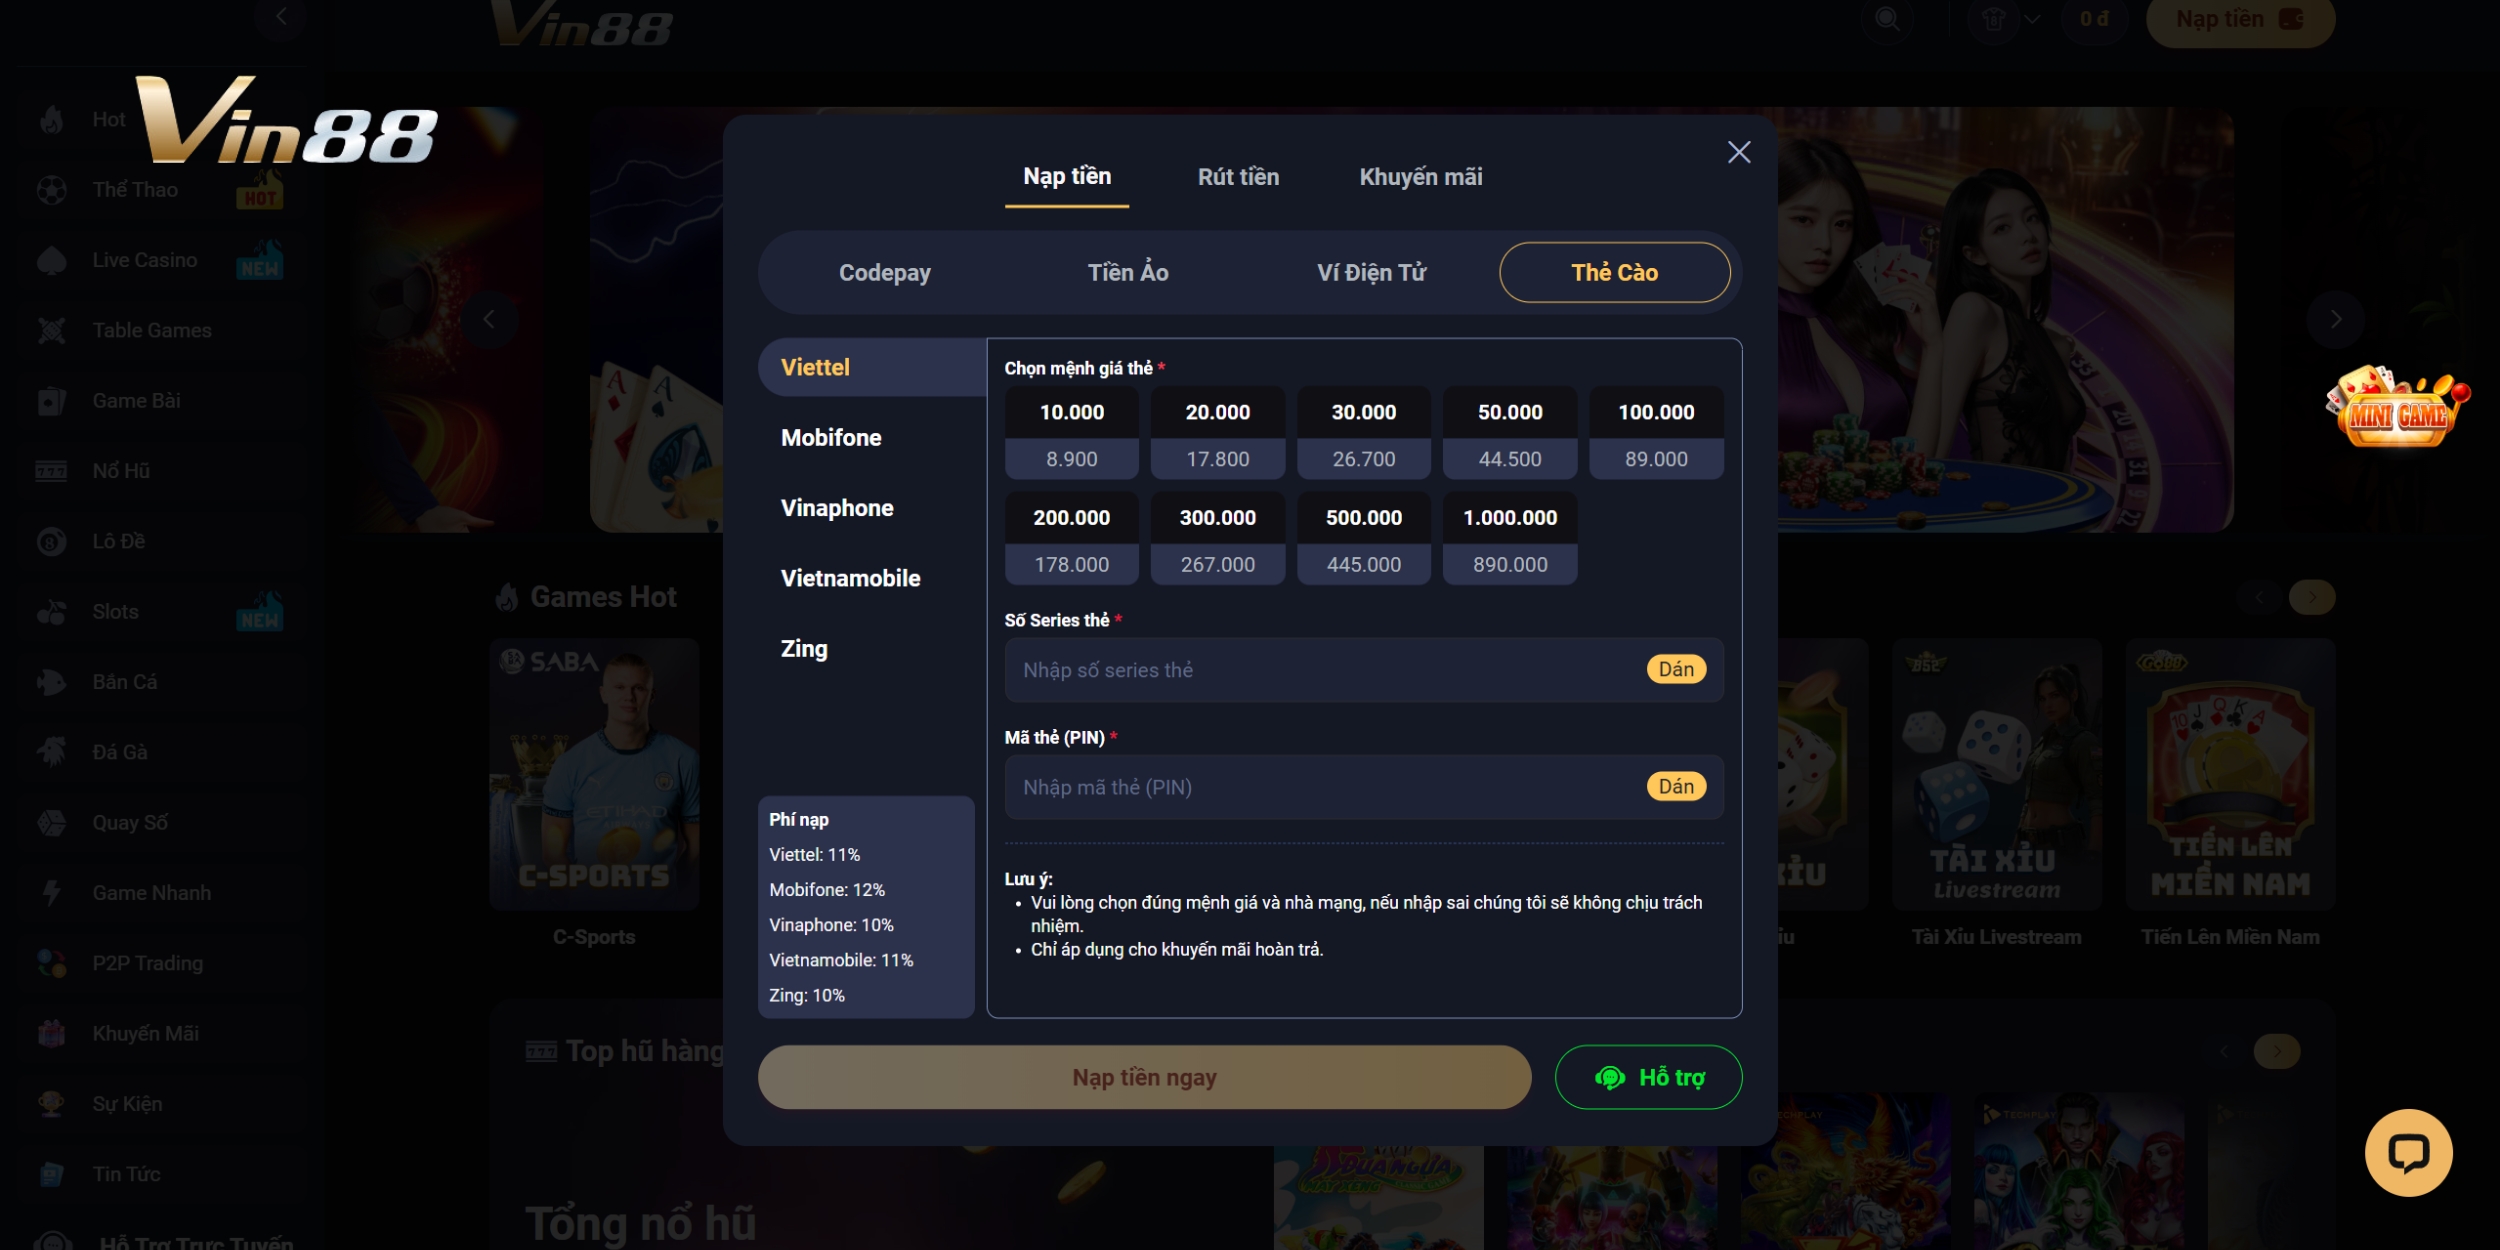This screenshot has width=2500, height=1250.
Task: Select the Tiền Ảo payment method
Action: coord(1128,273)
